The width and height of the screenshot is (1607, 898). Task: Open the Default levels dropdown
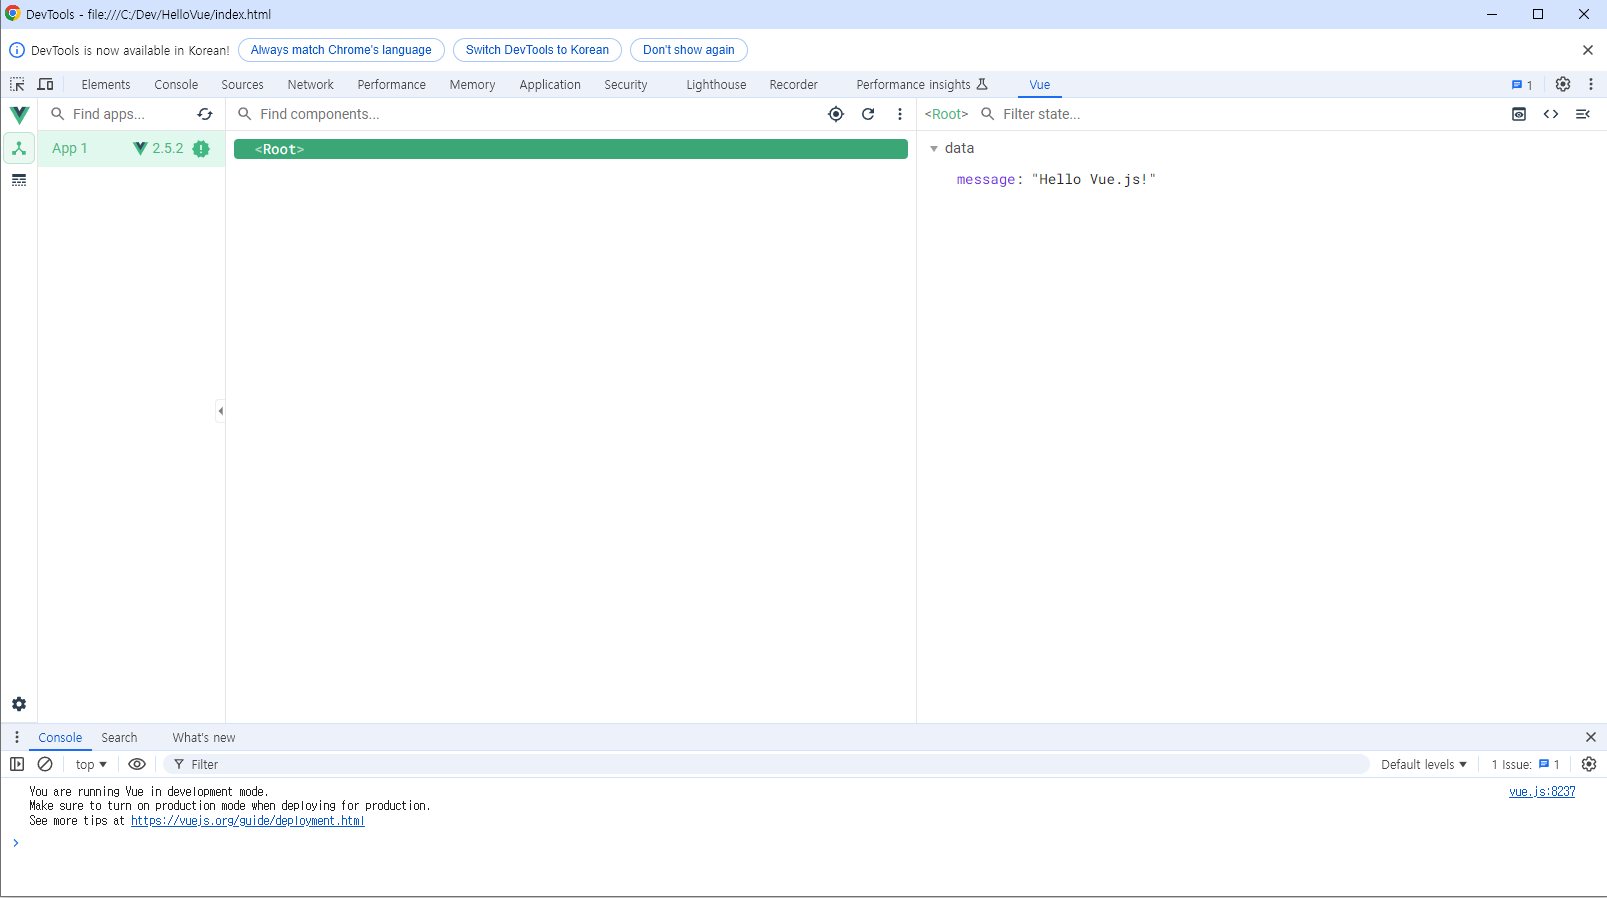1424,764
